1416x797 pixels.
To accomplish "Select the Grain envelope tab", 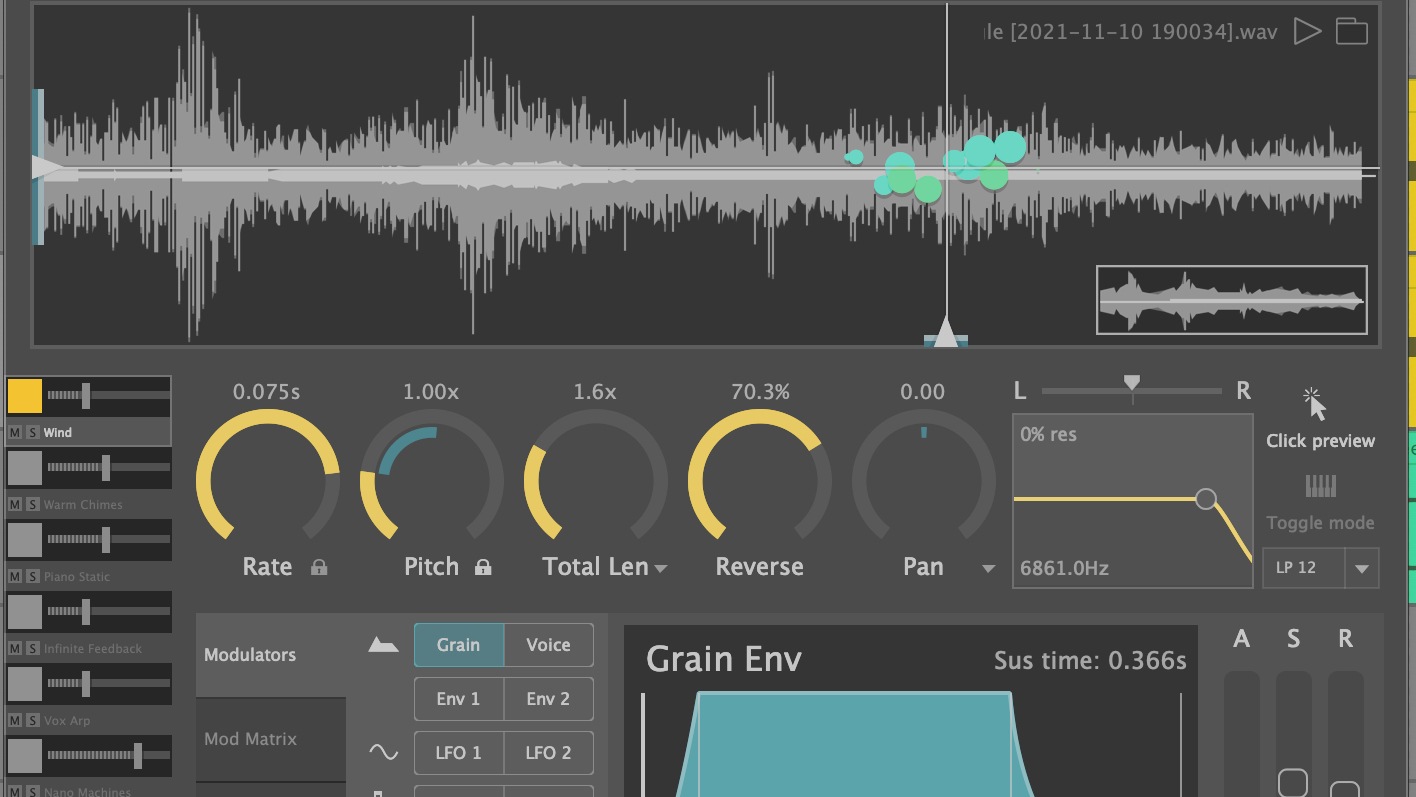I will coord(459,645).
